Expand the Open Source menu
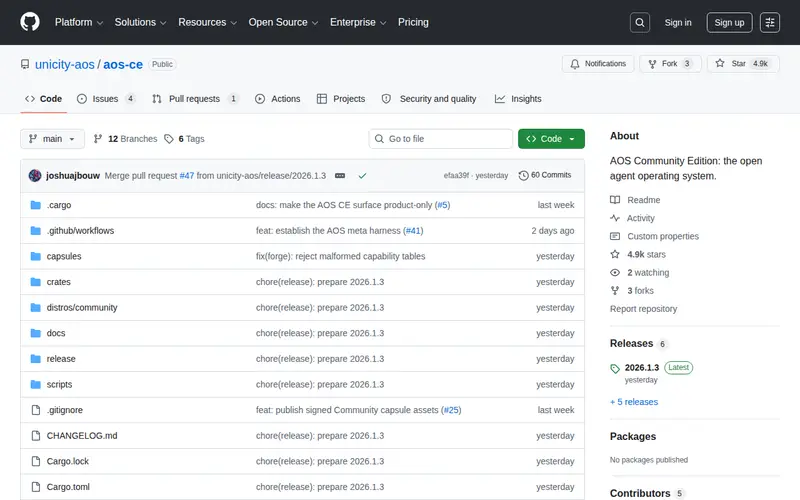 (x=283, y=22)
